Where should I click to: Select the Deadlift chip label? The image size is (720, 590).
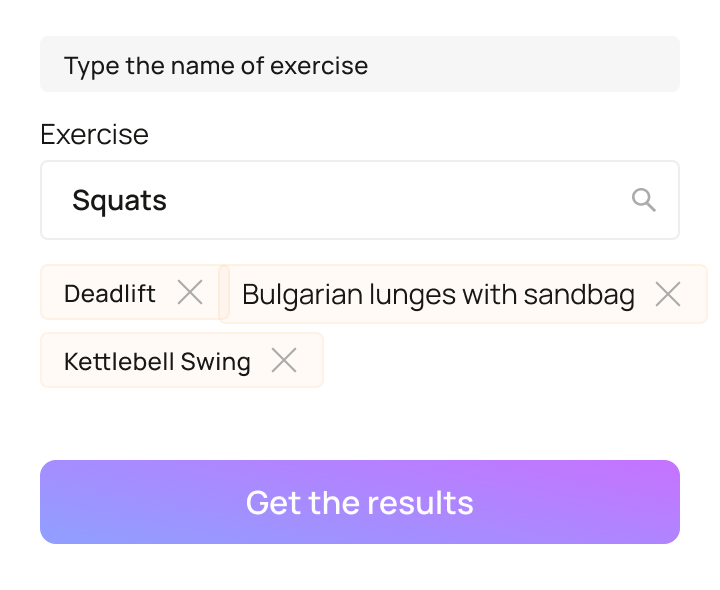[110, 293]
